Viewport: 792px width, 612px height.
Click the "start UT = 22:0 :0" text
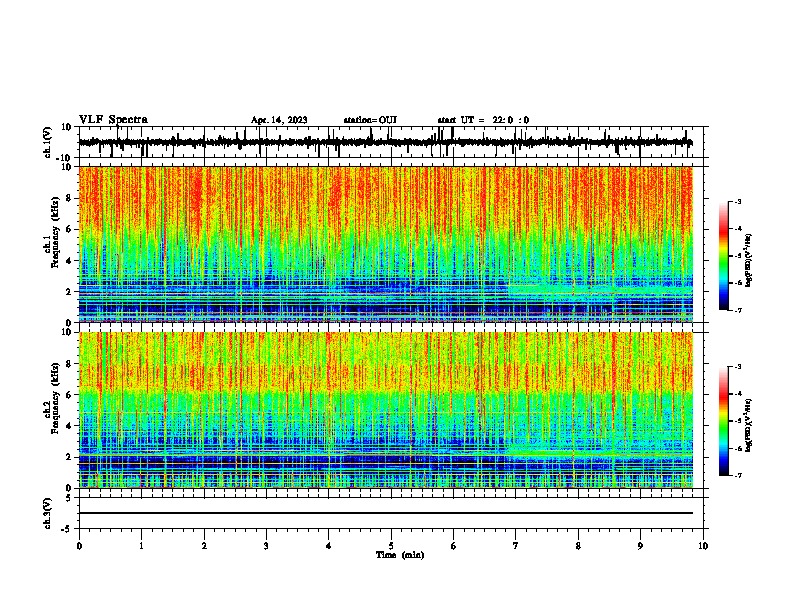pyautogui.click(x=483, y=120)
